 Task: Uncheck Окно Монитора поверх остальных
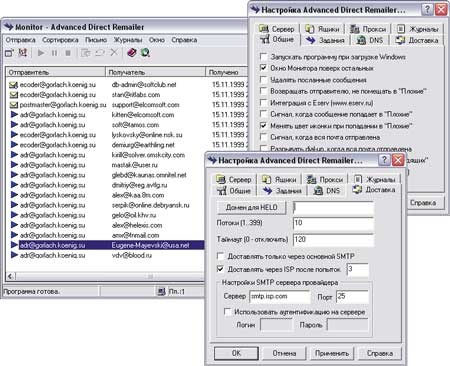coord(264,68)
